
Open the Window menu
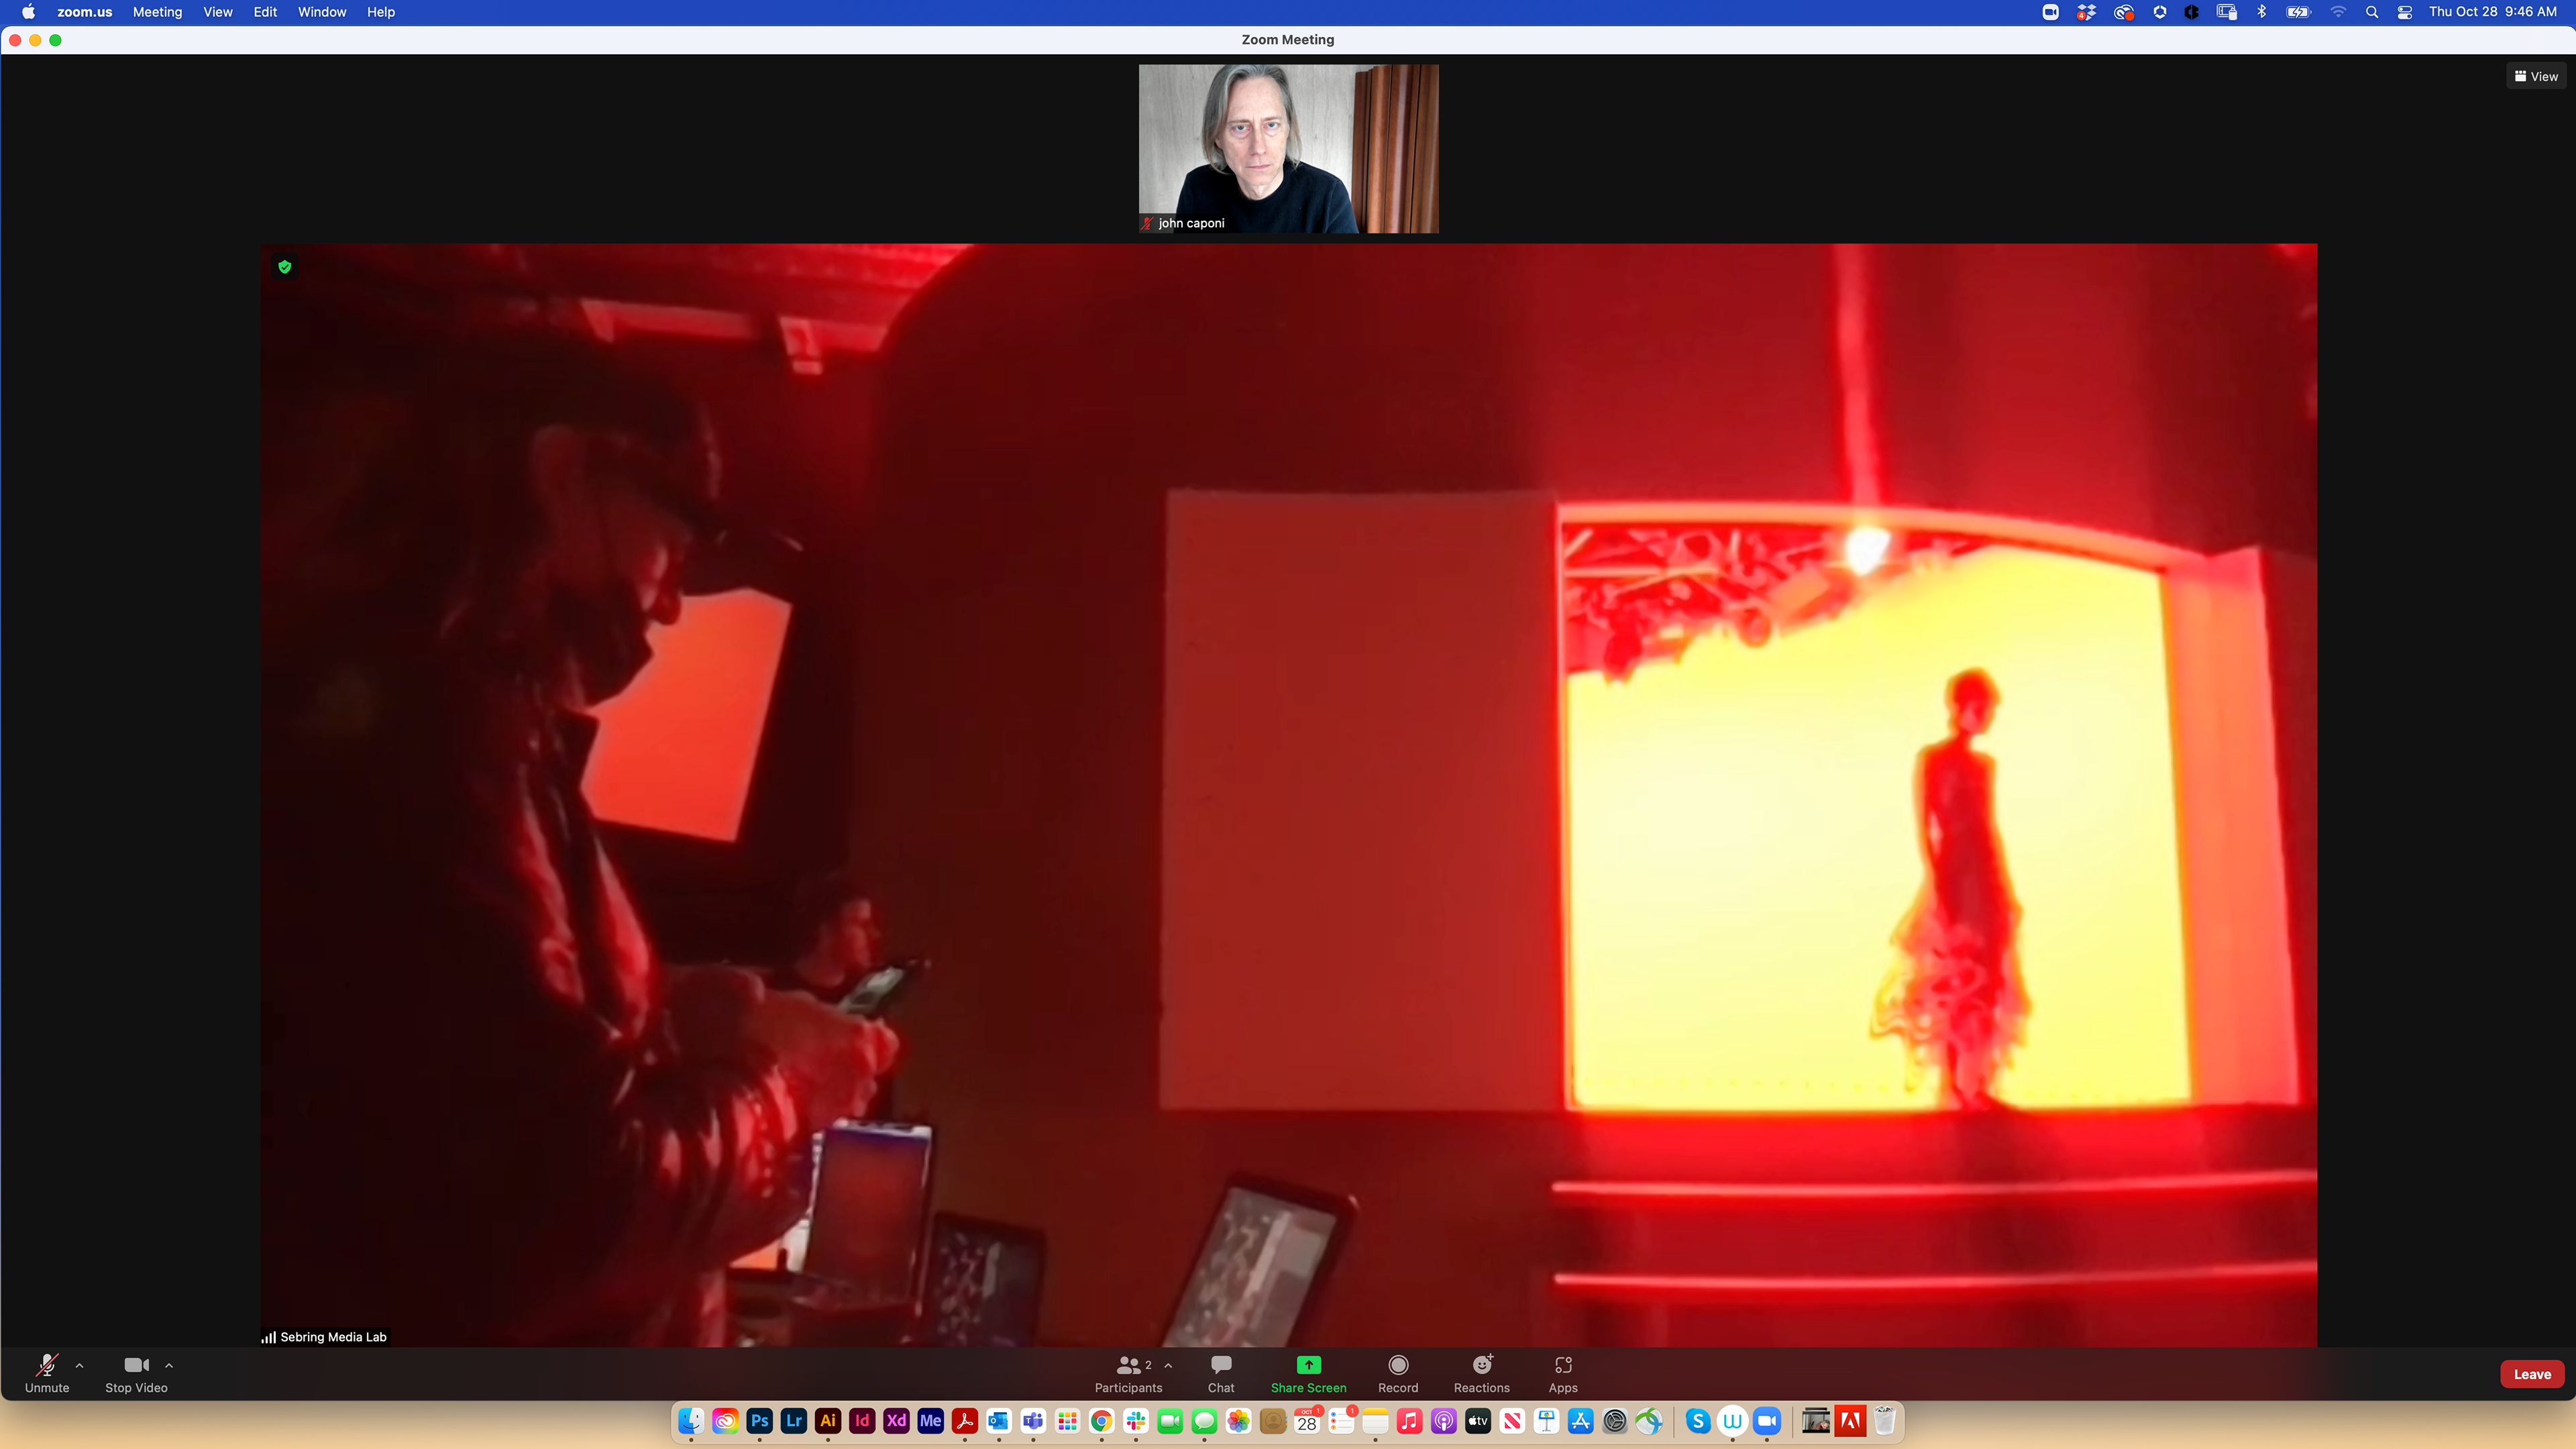(322, 12)
